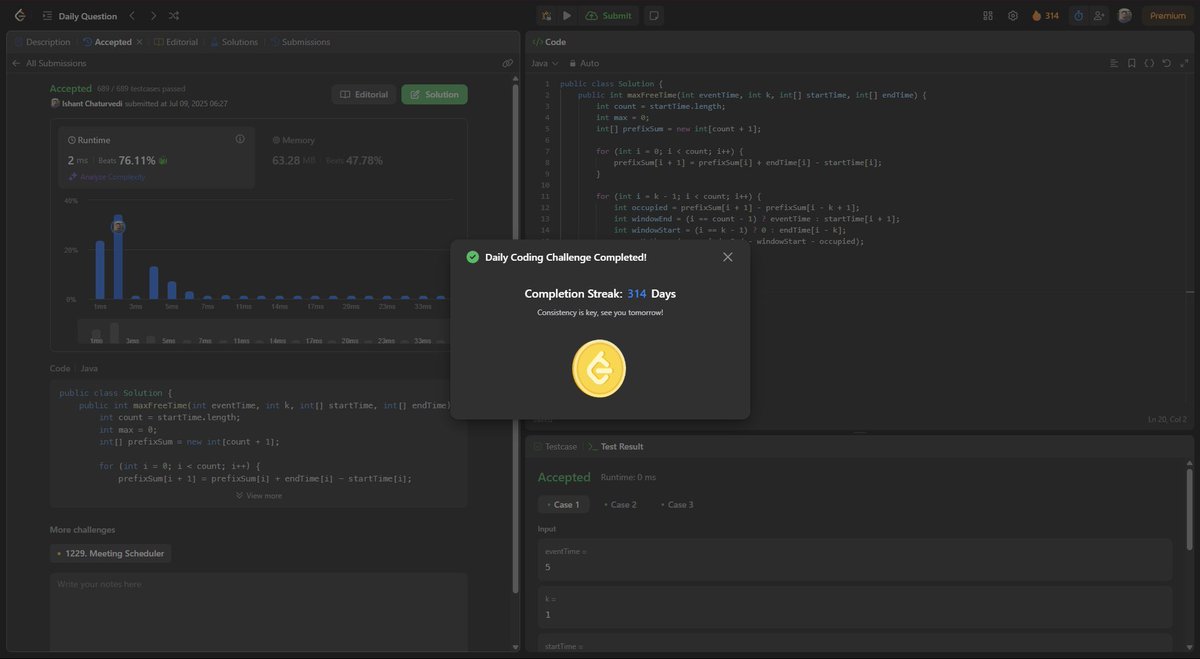Click the tallest runtime histogram bar

pos(118,257)
